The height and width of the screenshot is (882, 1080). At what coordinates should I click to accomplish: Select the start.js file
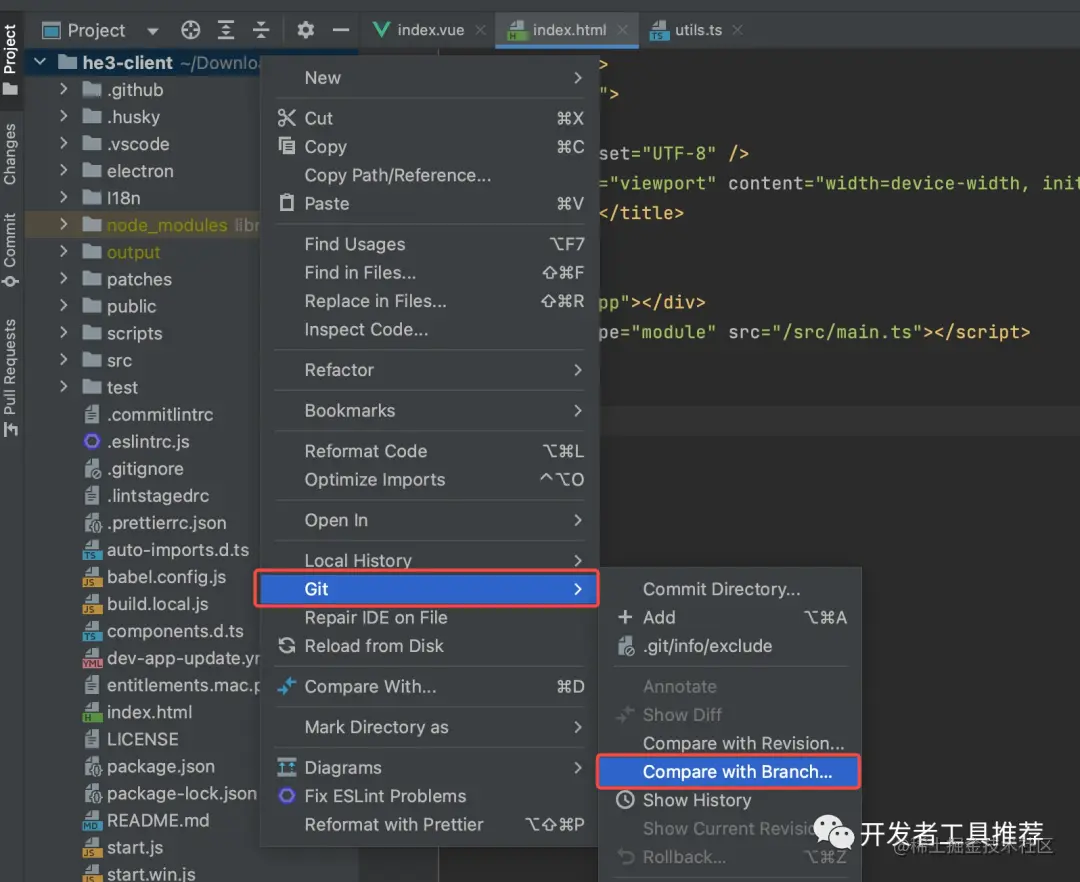pyautogui.click(x=135, y=848)
